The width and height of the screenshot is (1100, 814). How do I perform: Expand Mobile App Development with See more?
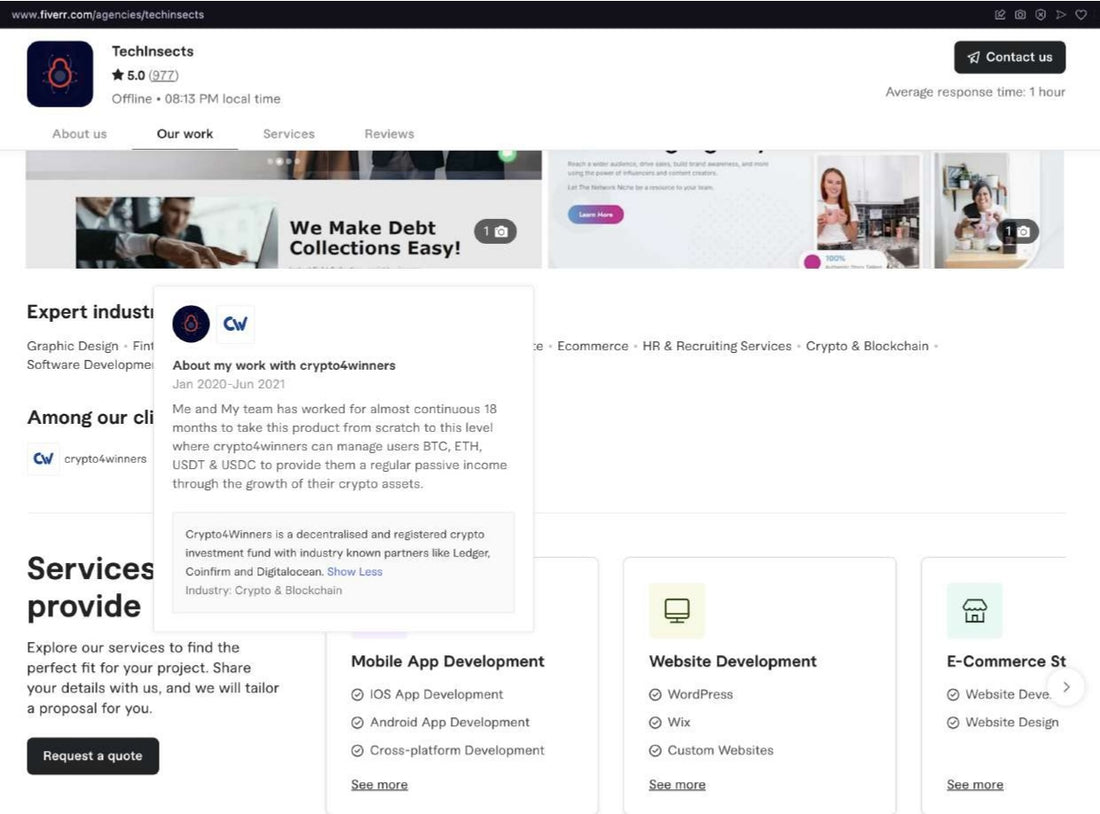pyautogui.click(x=379, y=785)
